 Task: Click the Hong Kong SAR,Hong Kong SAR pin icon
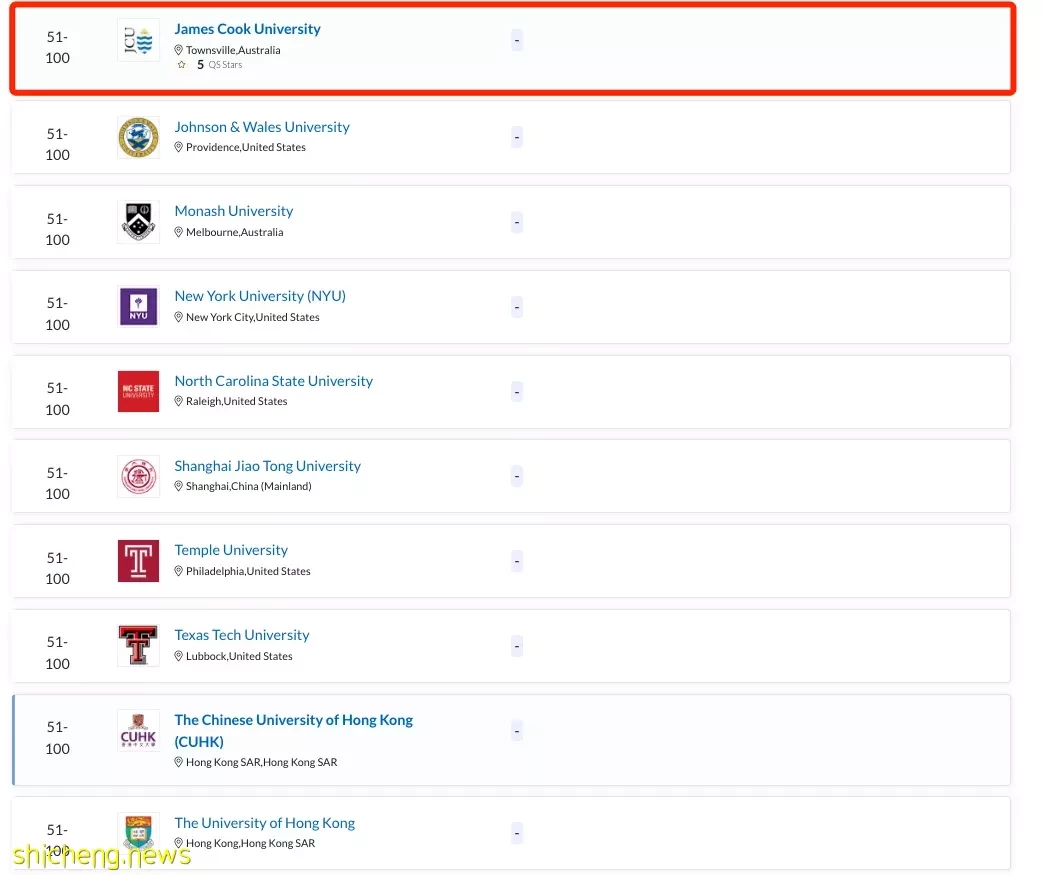178,762
